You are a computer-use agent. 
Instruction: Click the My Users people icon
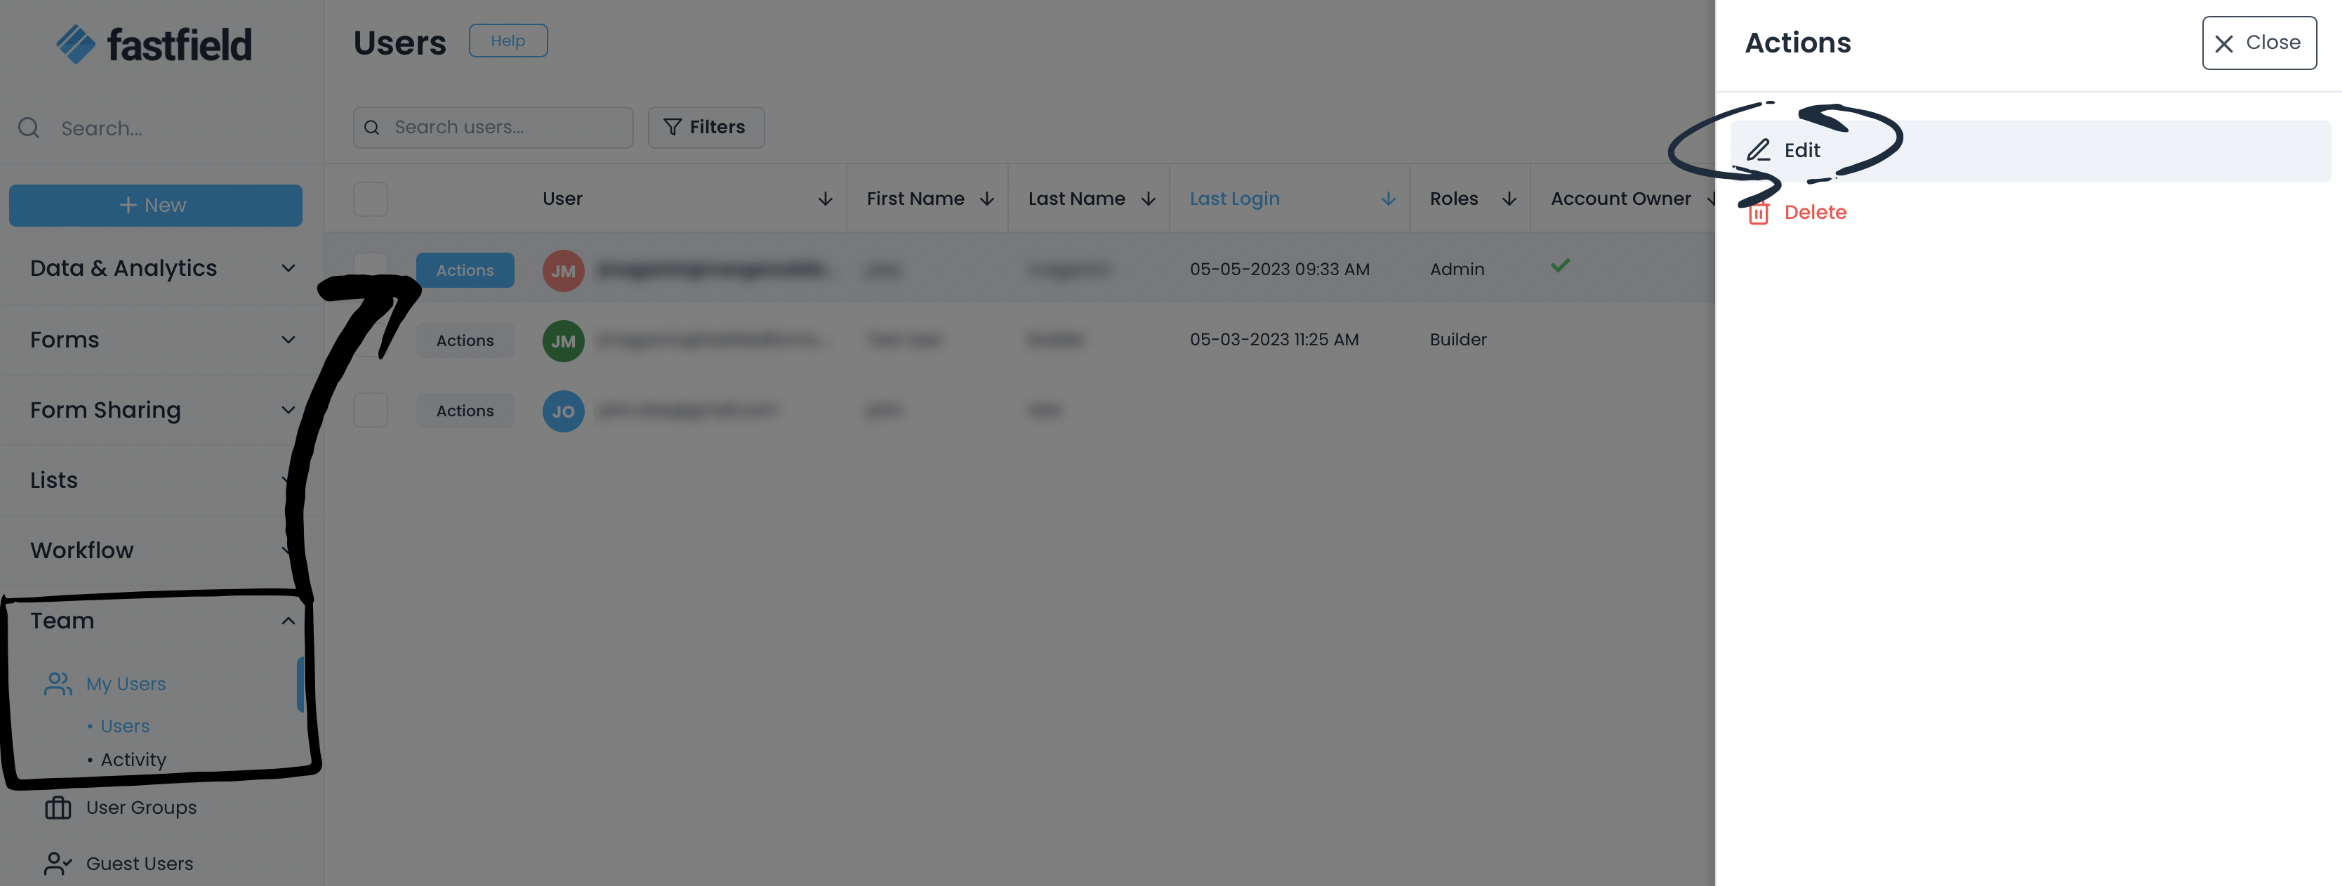click(x=58, y=684)
